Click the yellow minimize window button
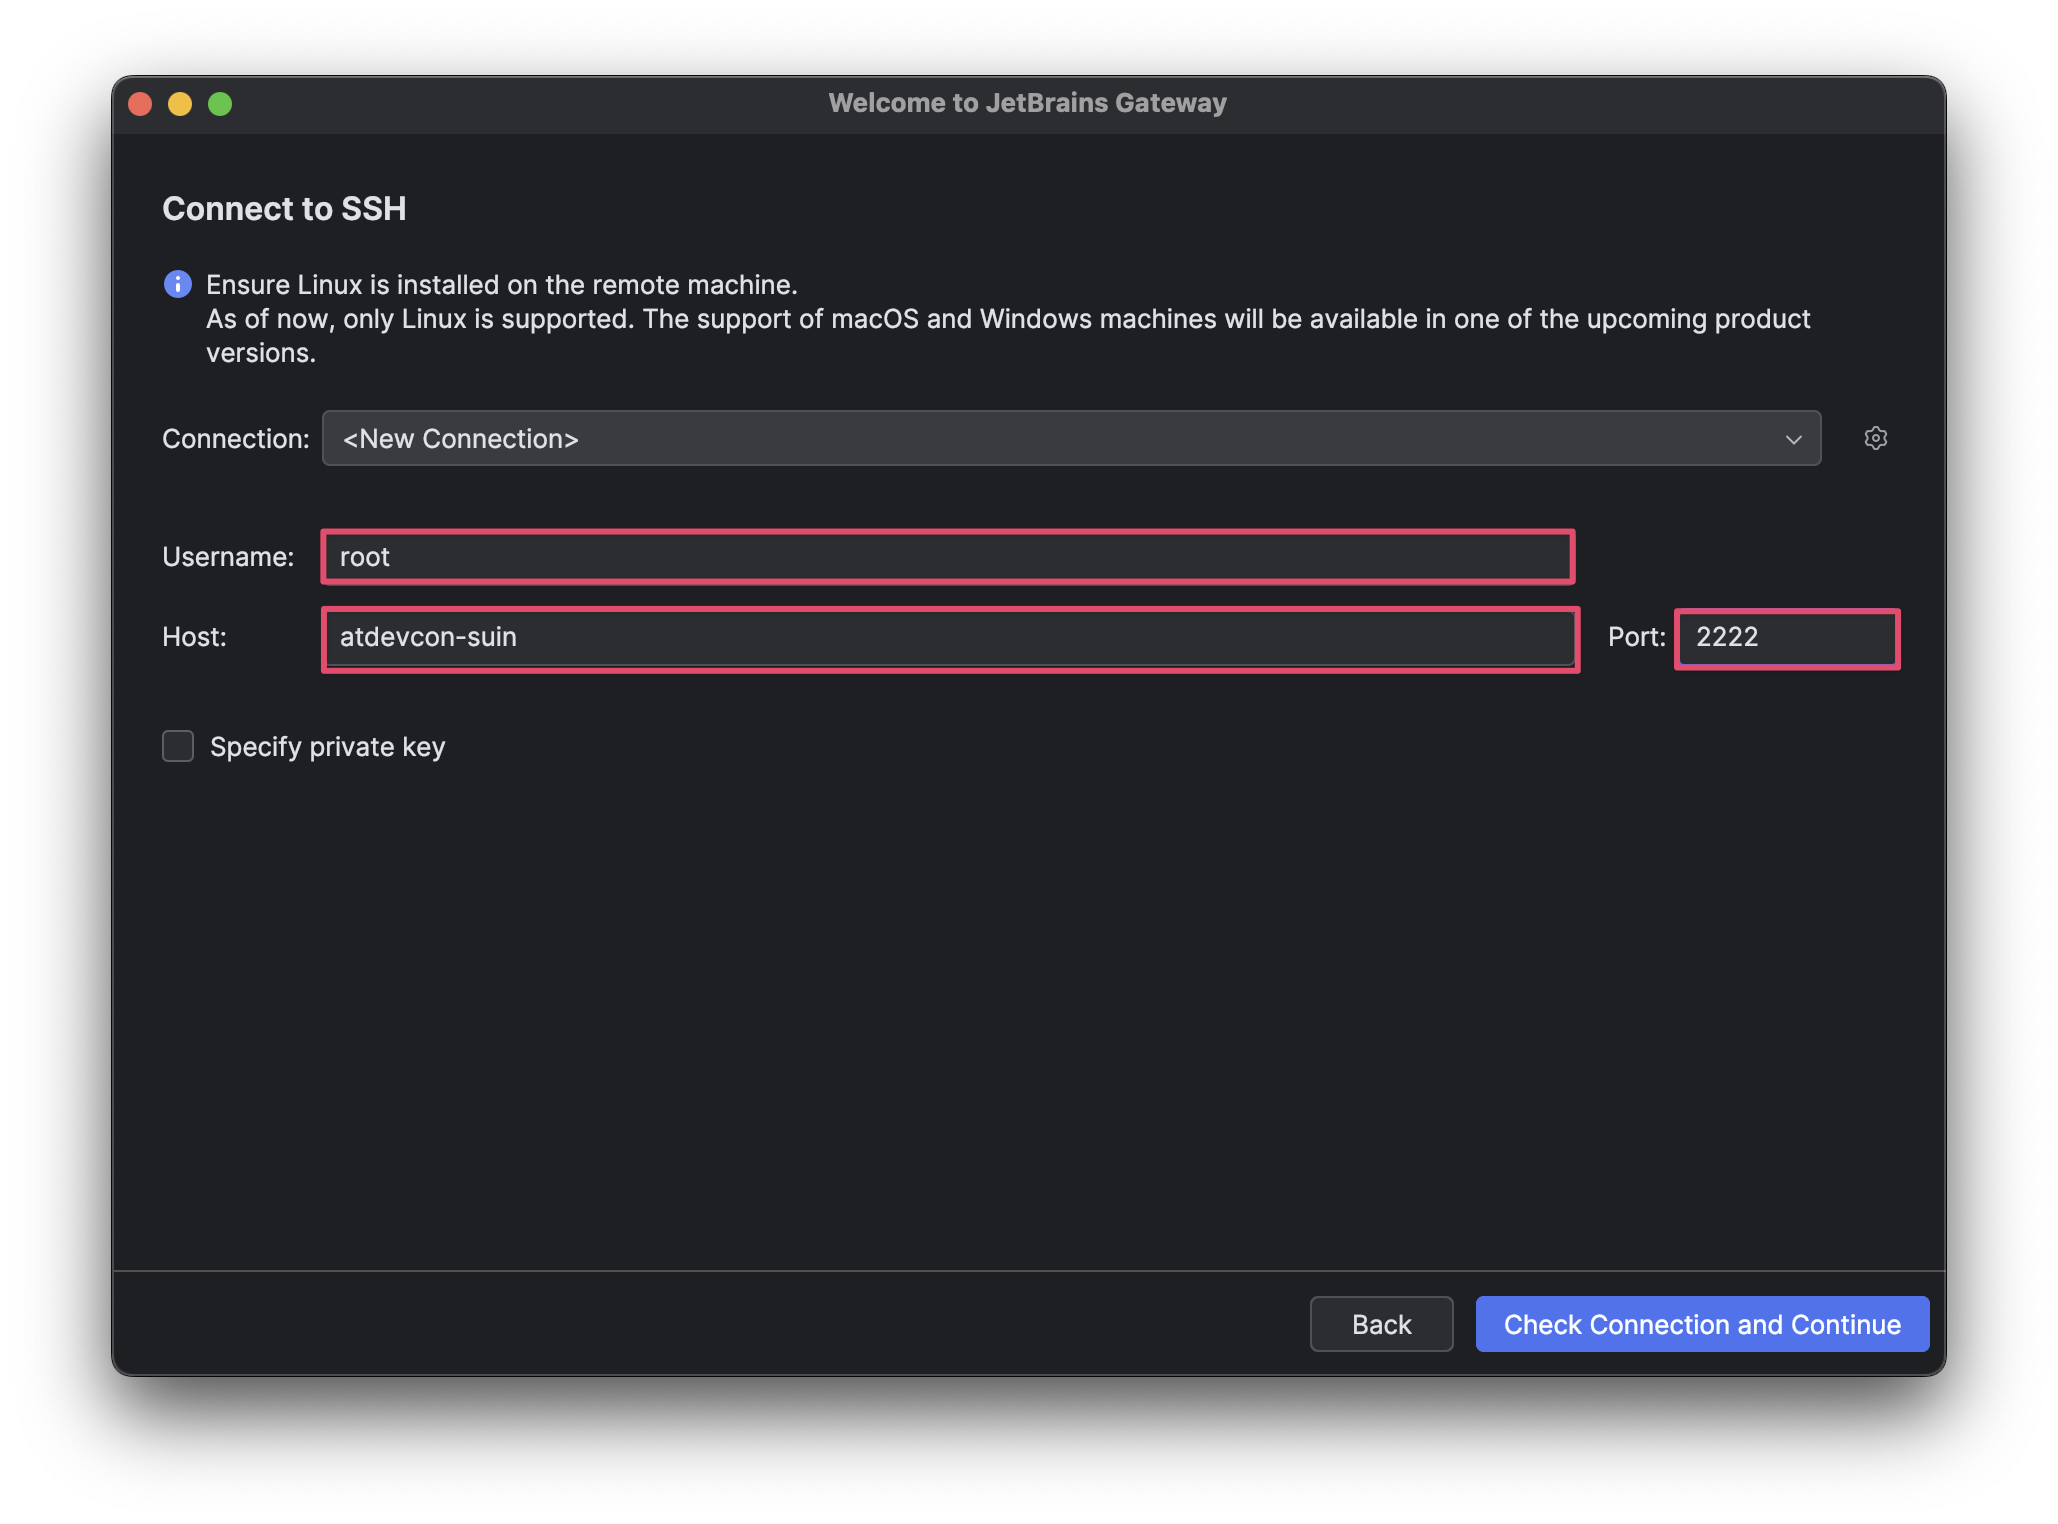2058x1524 pixels. pyautogui.click(x=180, y=103)
